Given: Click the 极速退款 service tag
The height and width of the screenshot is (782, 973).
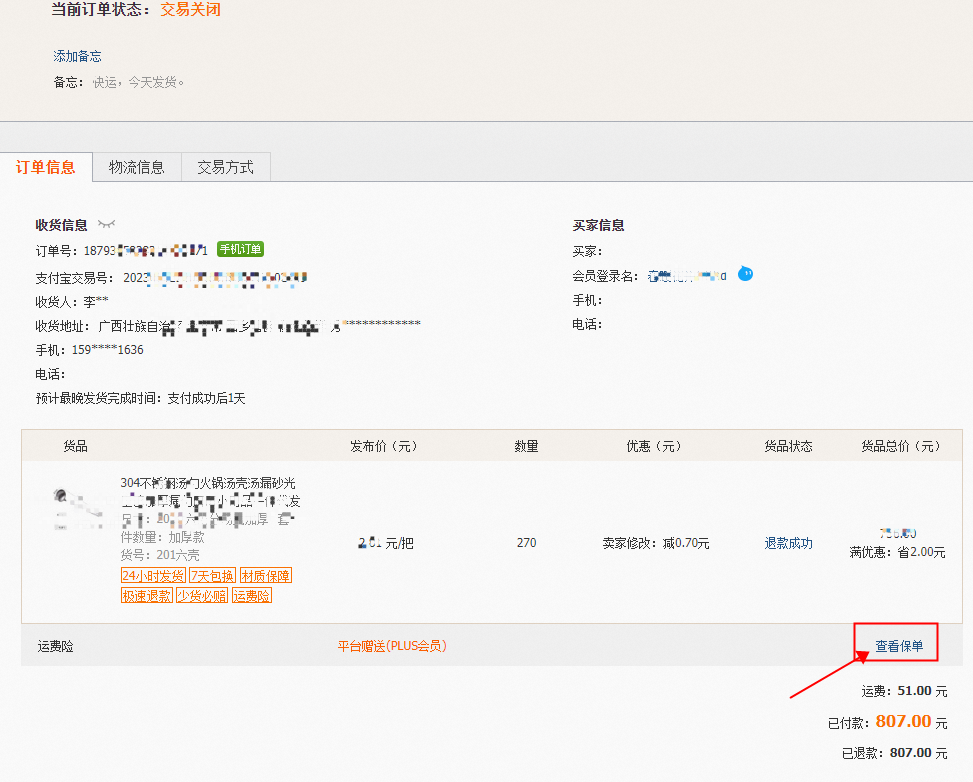Looking at the screenshot, I should click(x=146, y=596).
